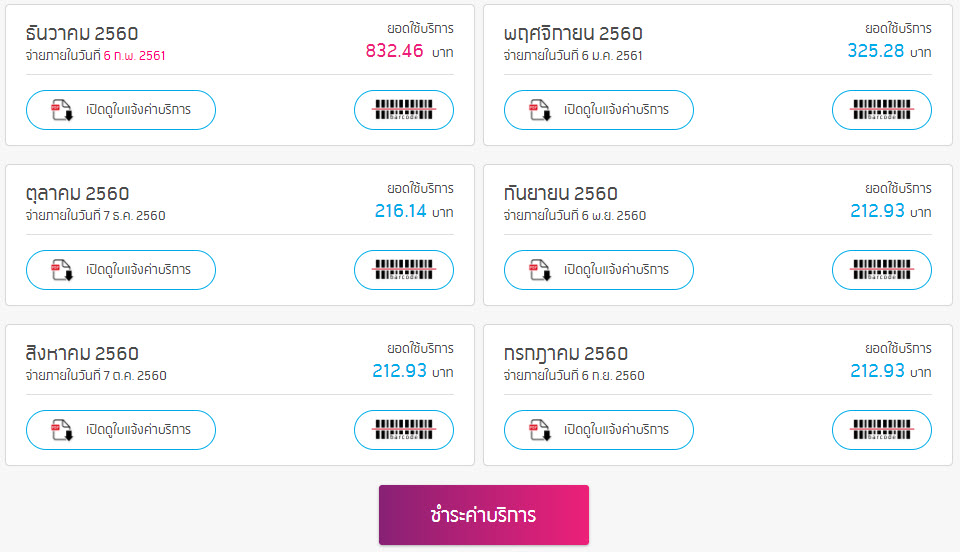The height and width of the screenshot is (552, 960).
Task: Click the PDF icon for กันยายน 2560
Action: pyautogui.click(x=540, y=270)
